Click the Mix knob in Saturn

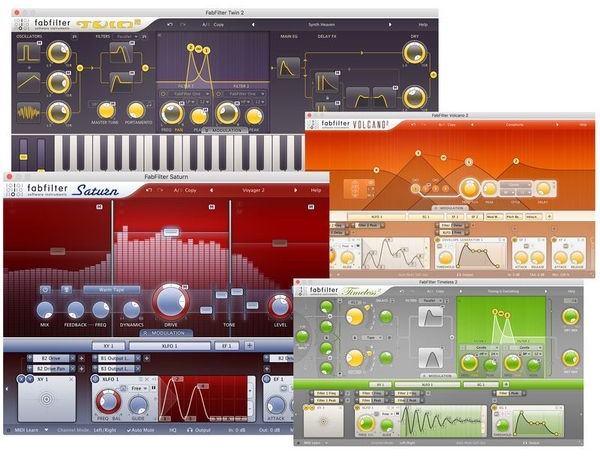(x=45, y=309)
